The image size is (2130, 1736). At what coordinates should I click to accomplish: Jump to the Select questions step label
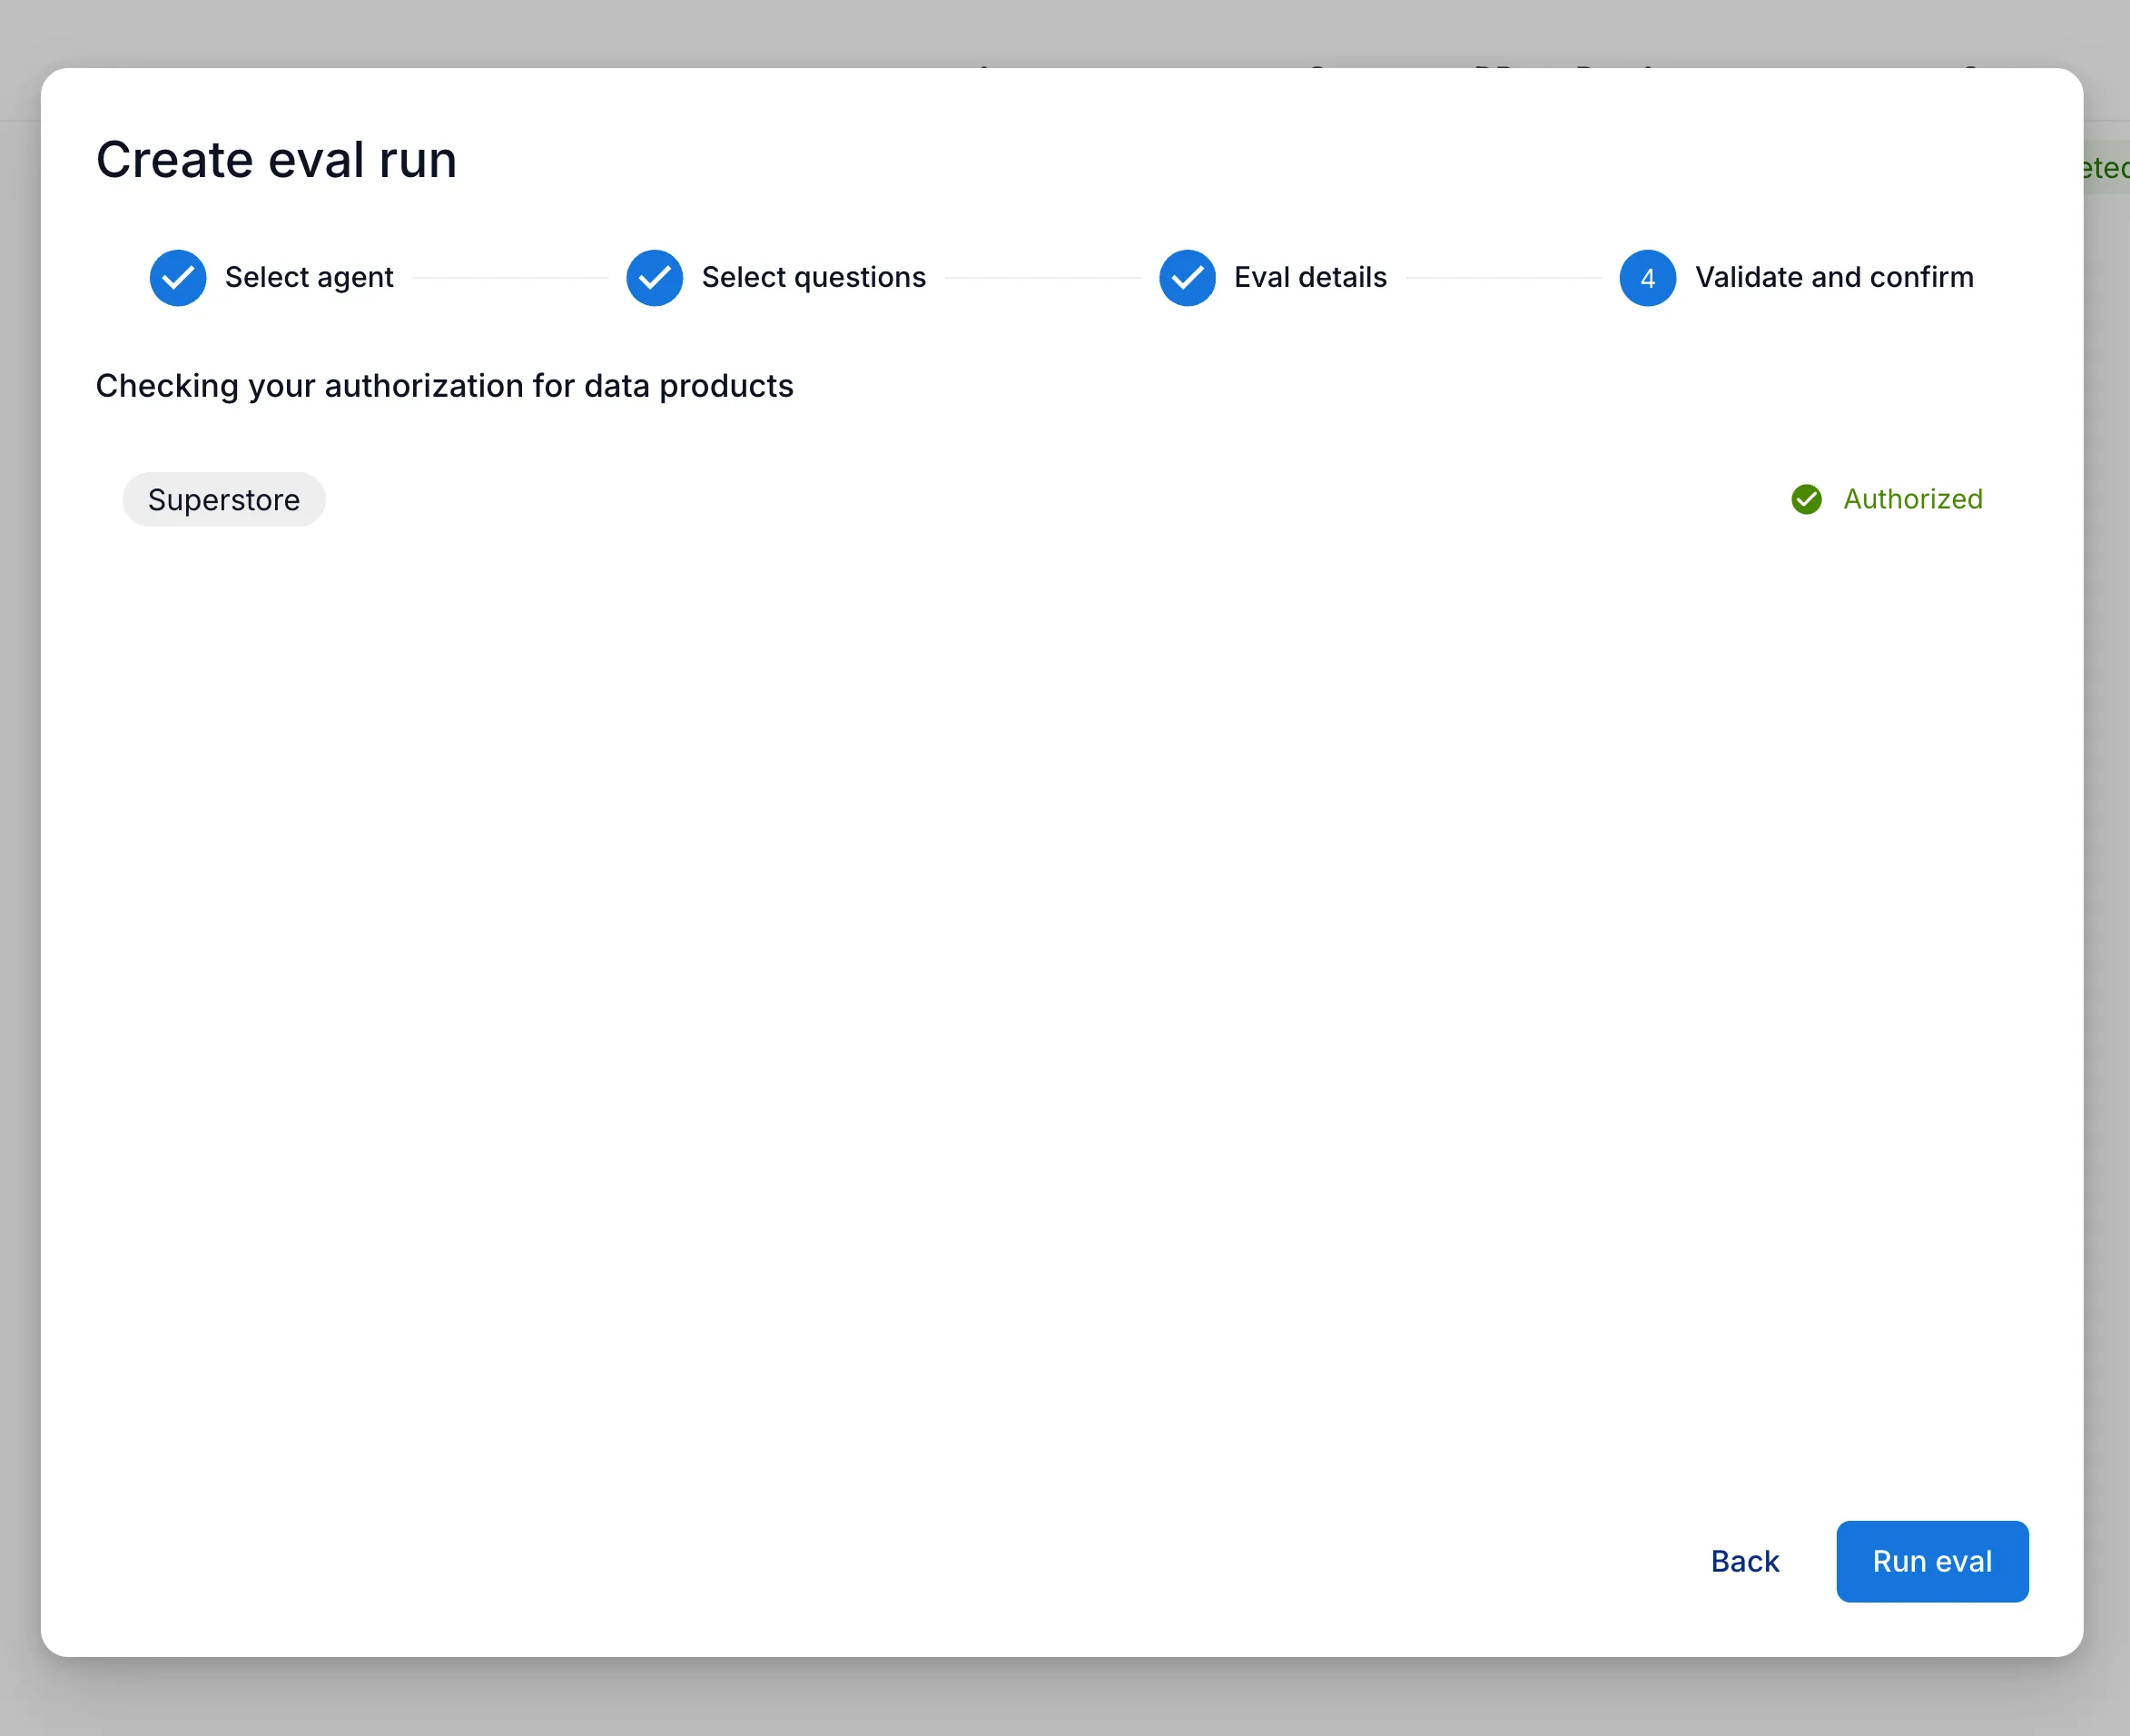(x=813, y=277)
